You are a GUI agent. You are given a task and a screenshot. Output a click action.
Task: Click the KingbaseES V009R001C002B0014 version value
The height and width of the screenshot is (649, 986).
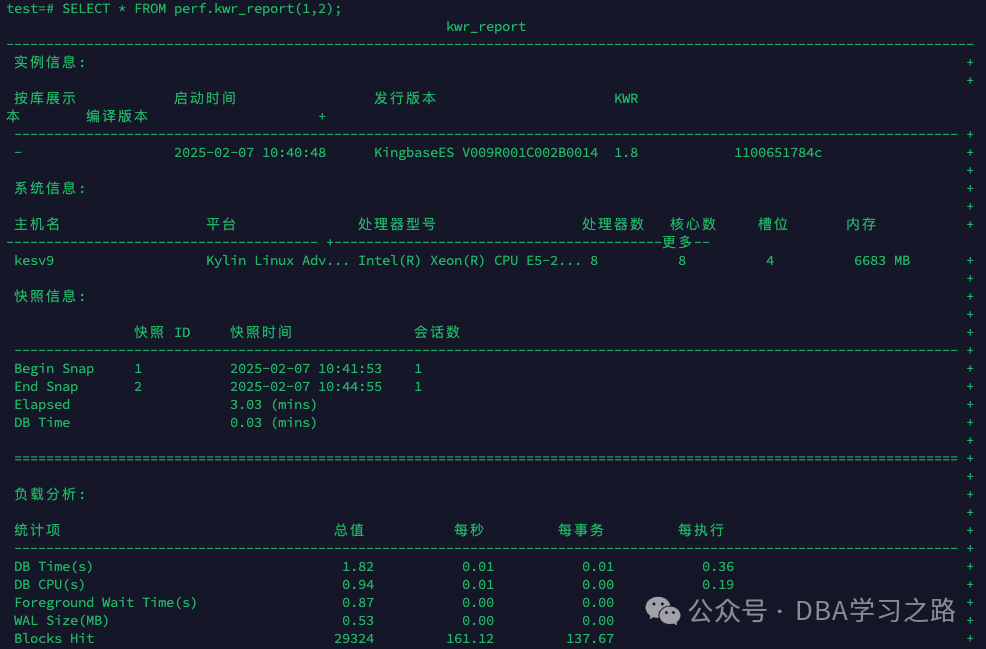coord(486,153)
